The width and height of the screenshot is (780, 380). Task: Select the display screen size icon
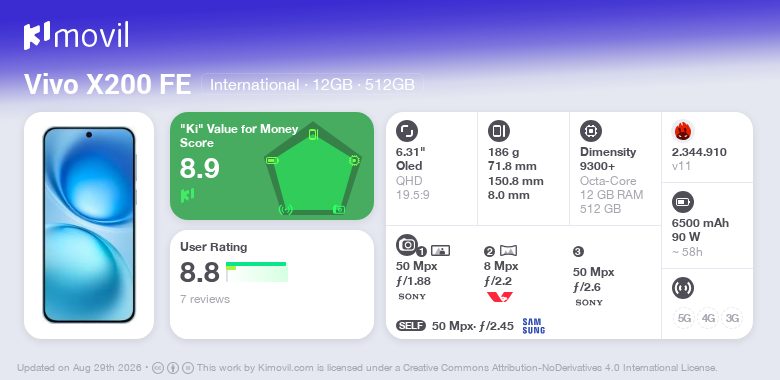[x=407, y=131]
